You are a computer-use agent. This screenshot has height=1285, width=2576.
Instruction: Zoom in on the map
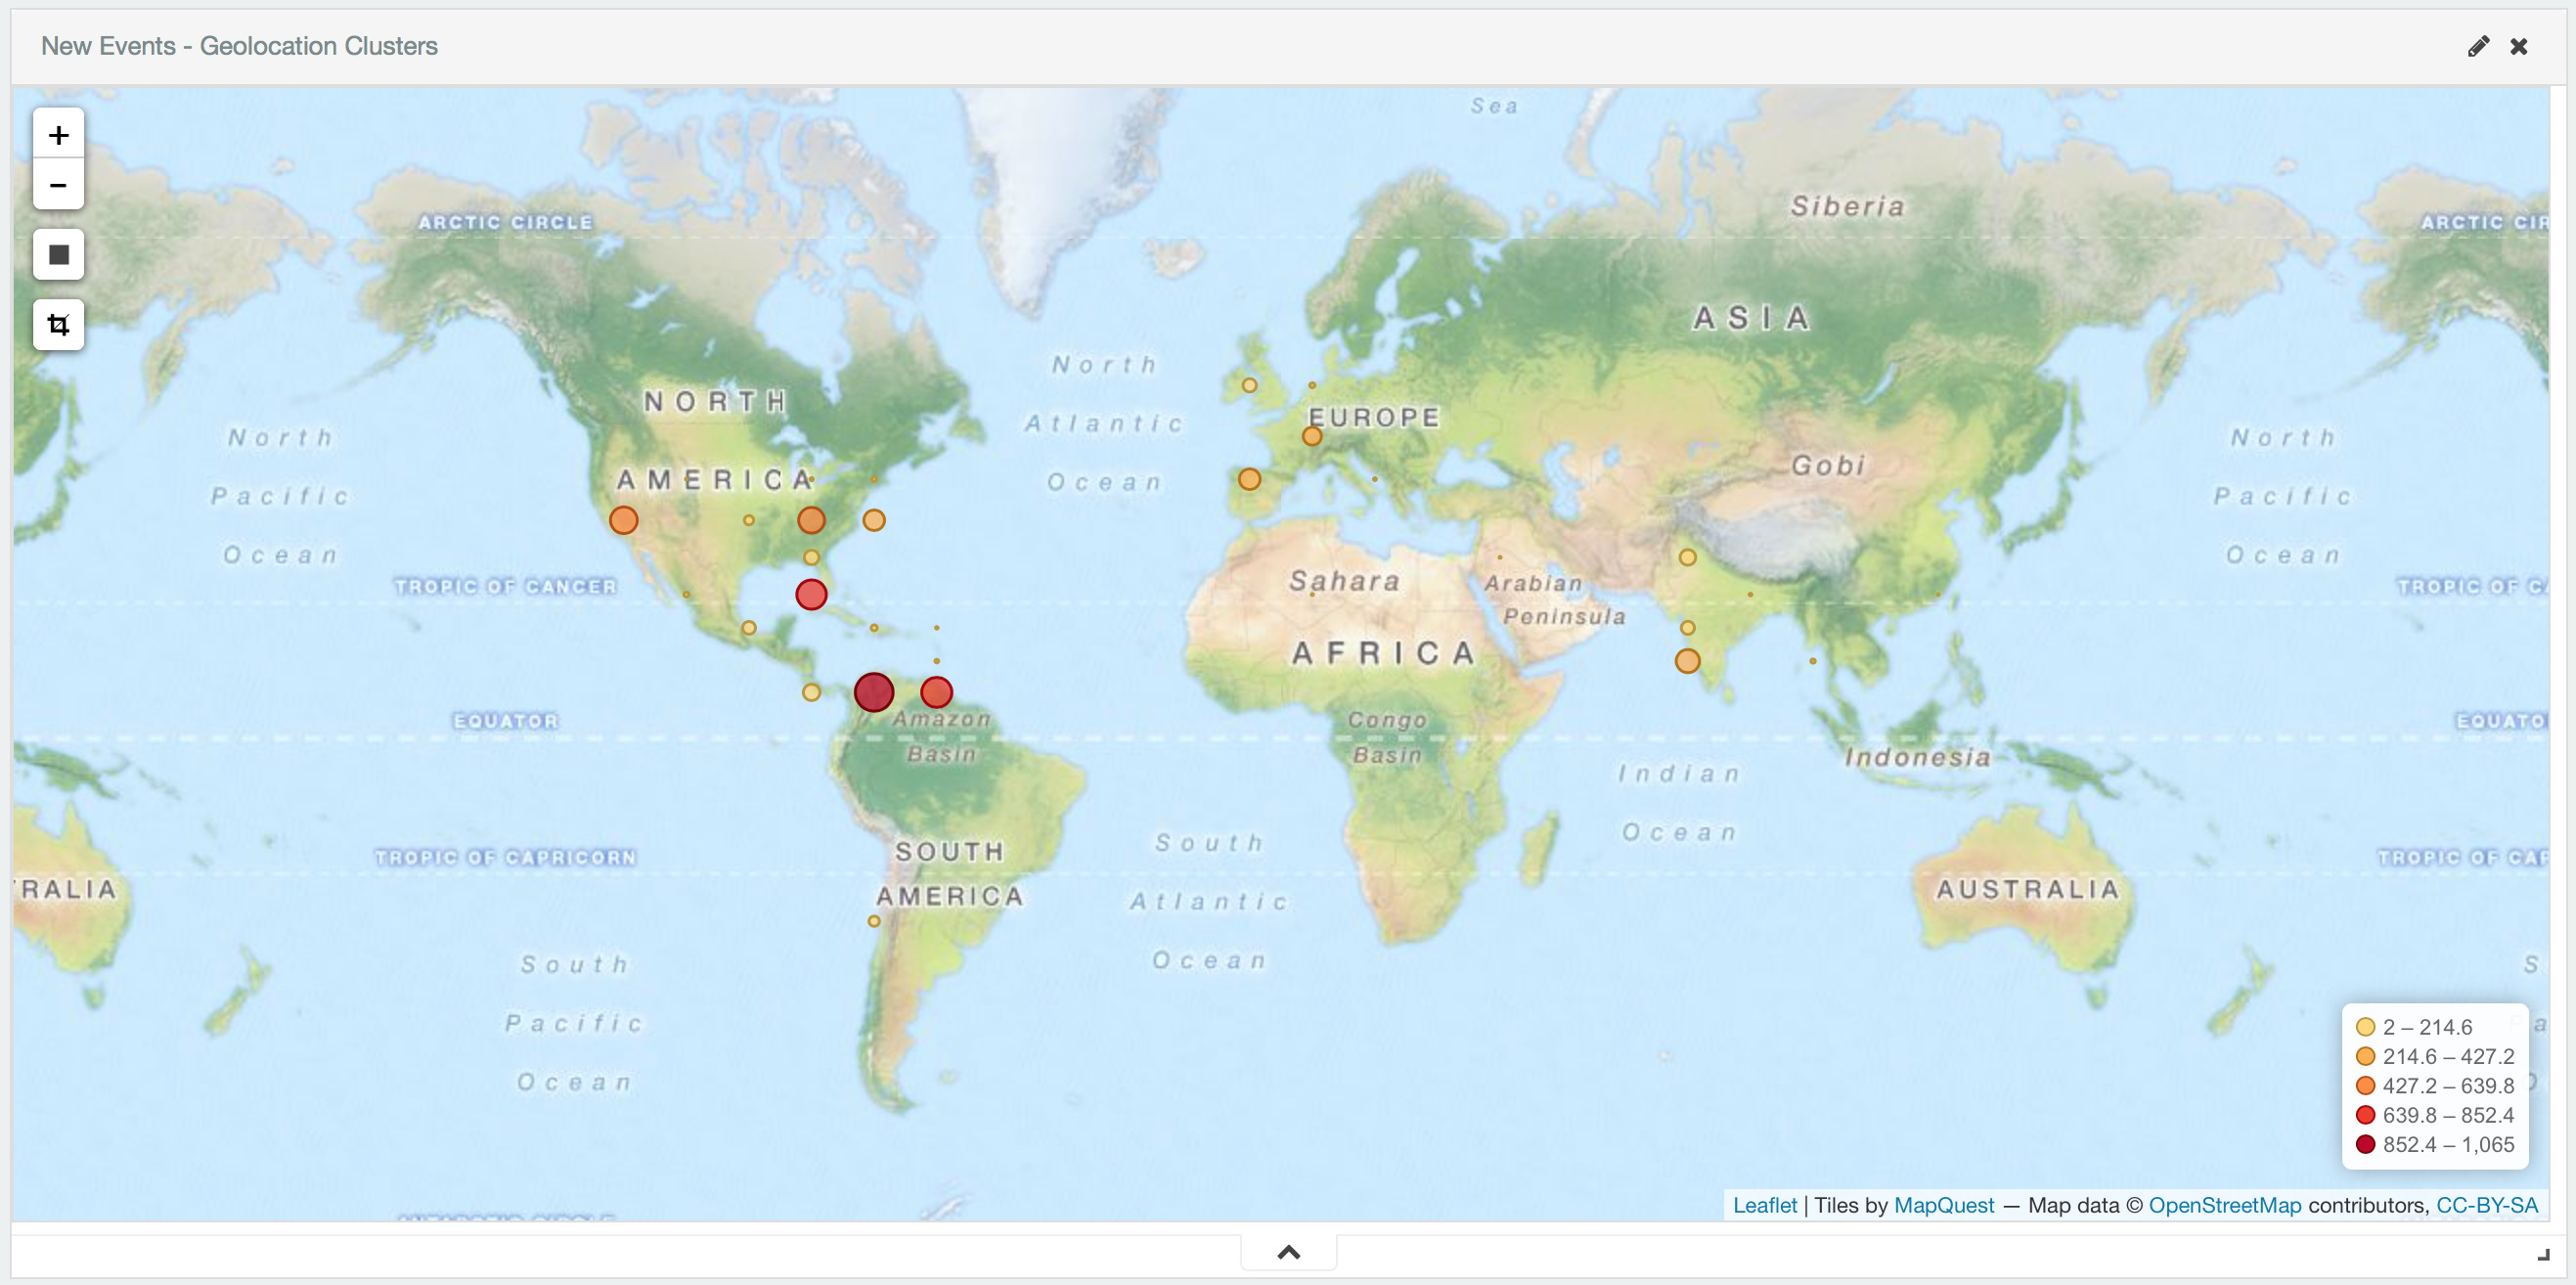tap(58, 135)
